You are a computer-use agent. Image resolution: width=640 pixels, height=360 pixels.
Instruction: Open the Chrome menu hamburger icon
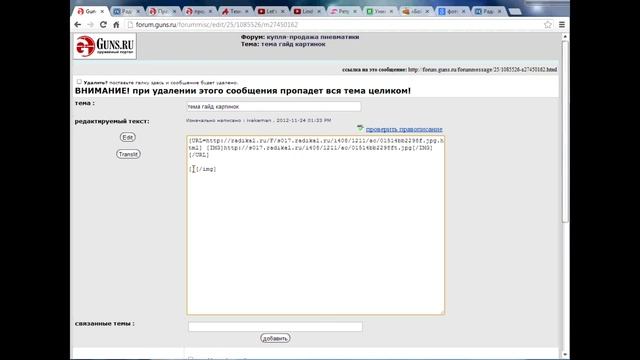click(x=562, y=25)
